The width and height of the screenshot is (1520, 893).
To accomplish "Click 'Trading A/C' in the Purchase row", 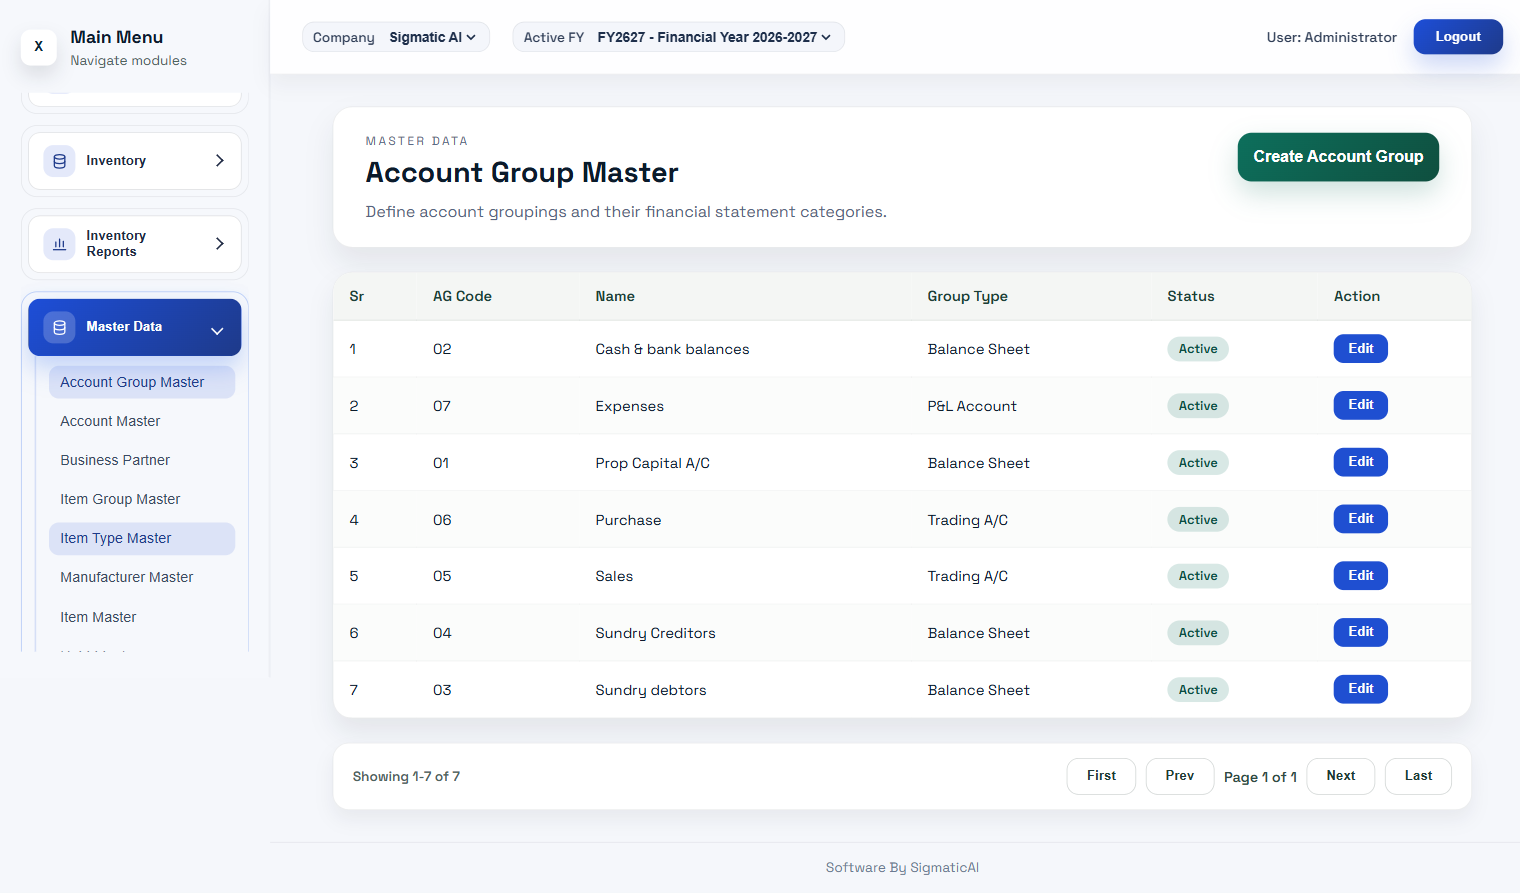I will click(x=967, y=520).
